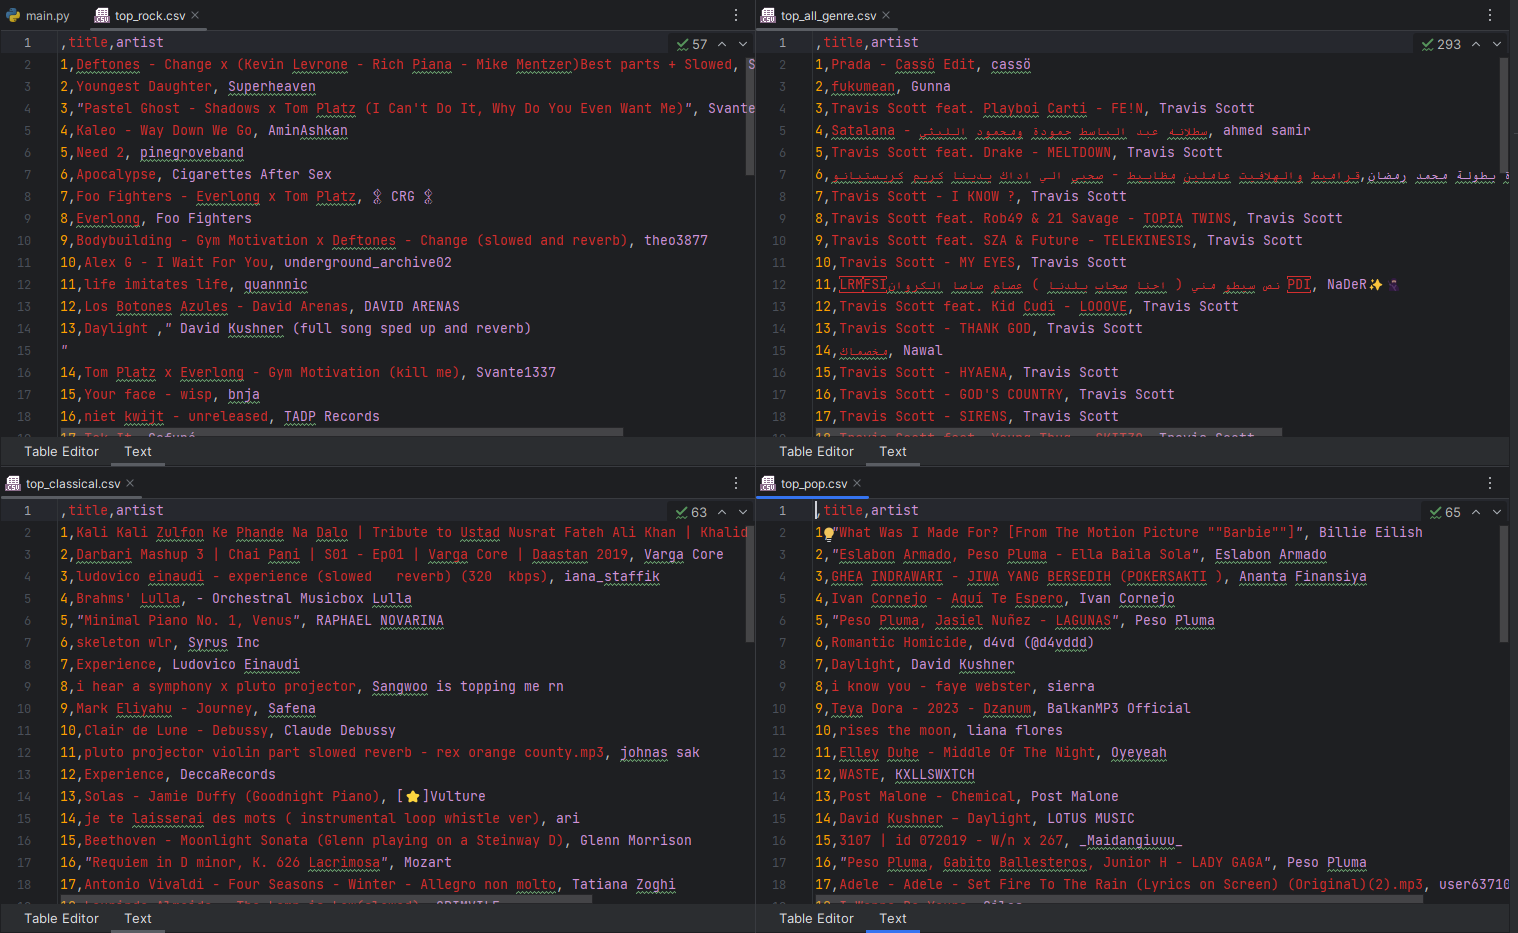
Task: Switch top_rock.csv to Text view
Action: (x=138, y=451)
